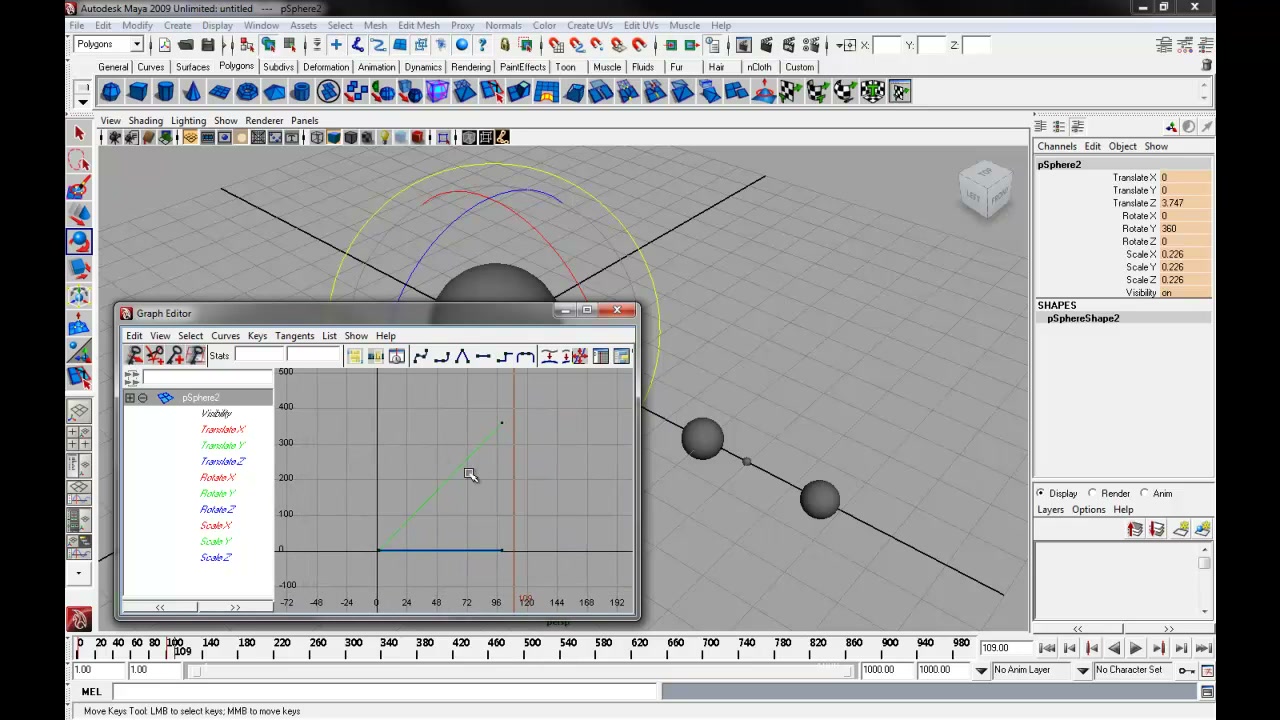The width and height of the screenshot is (1280, 720).
Task: Switch to the Rendering shelf tab
Action: click(470, 67)
